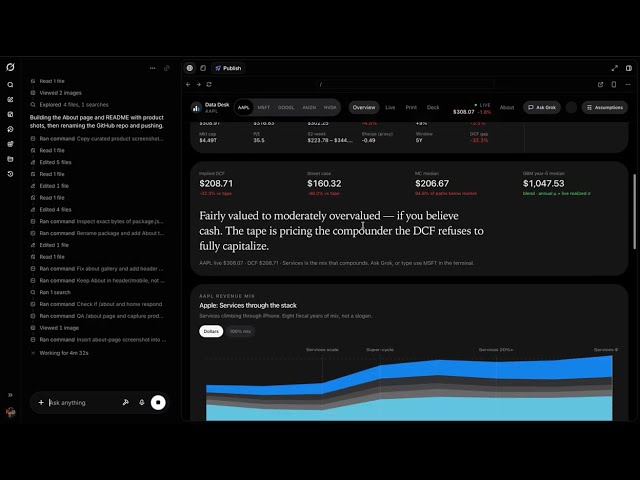Select the globe preview icon in top bar

pyautogui.click(x=190, y=68)
